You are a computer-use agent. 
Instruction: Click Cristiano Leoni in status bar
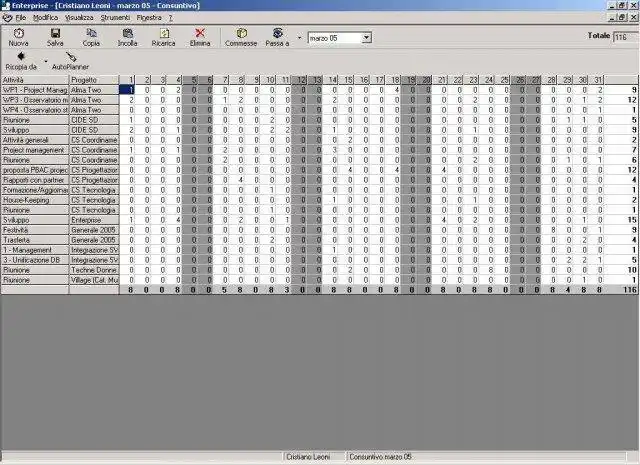click(x=308, y=457)
